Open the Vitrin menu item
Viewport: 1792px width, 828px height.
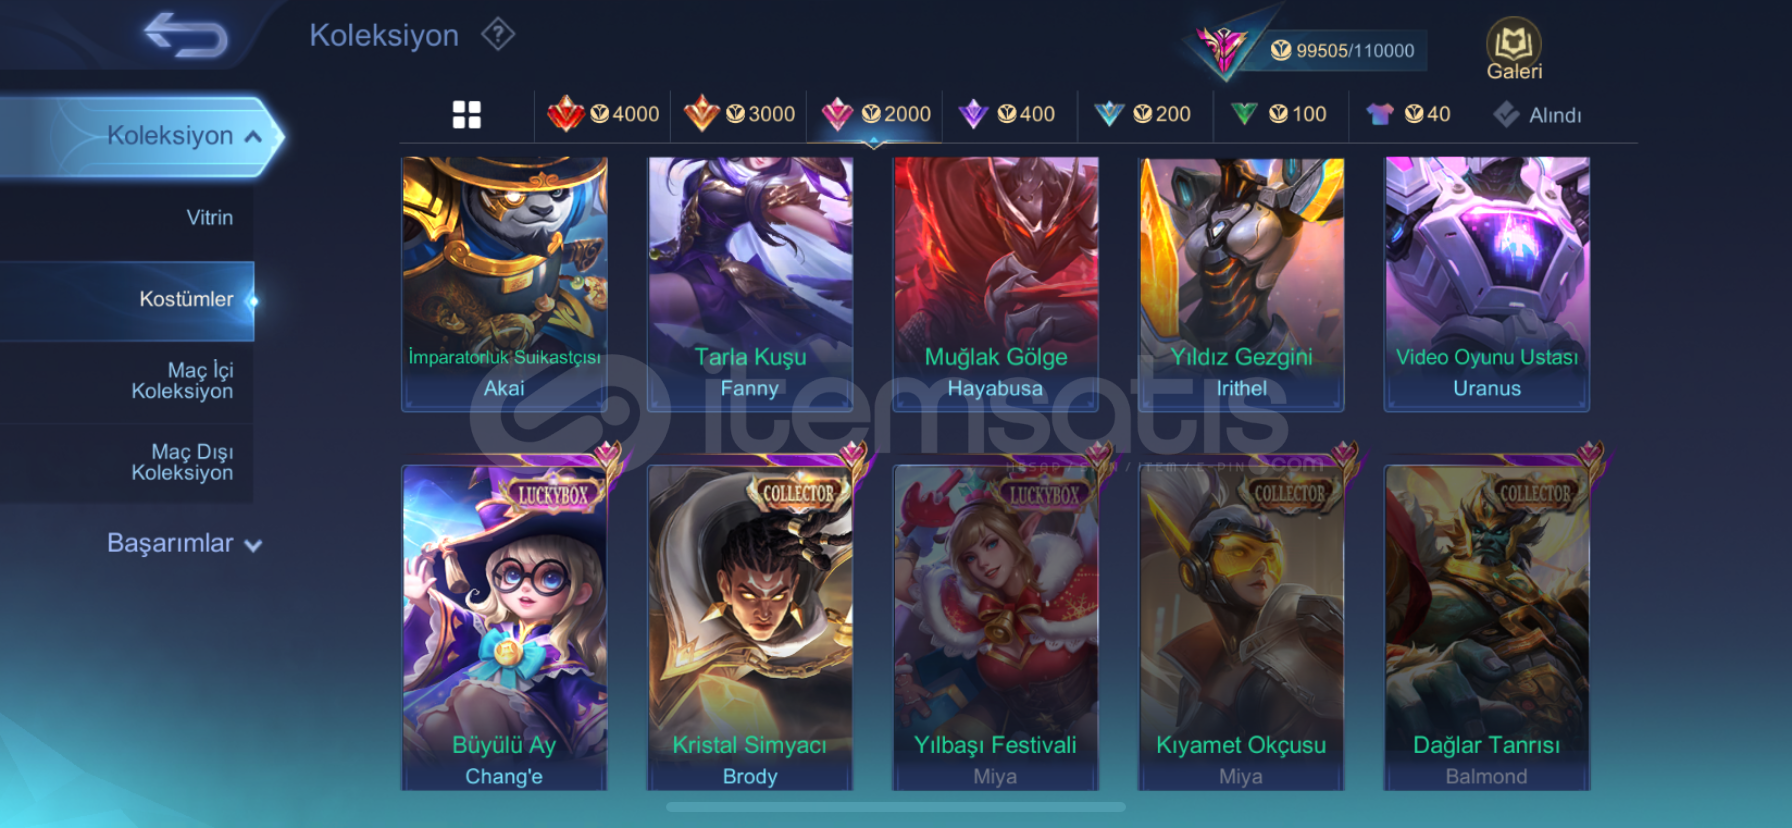tap(127, 218)
